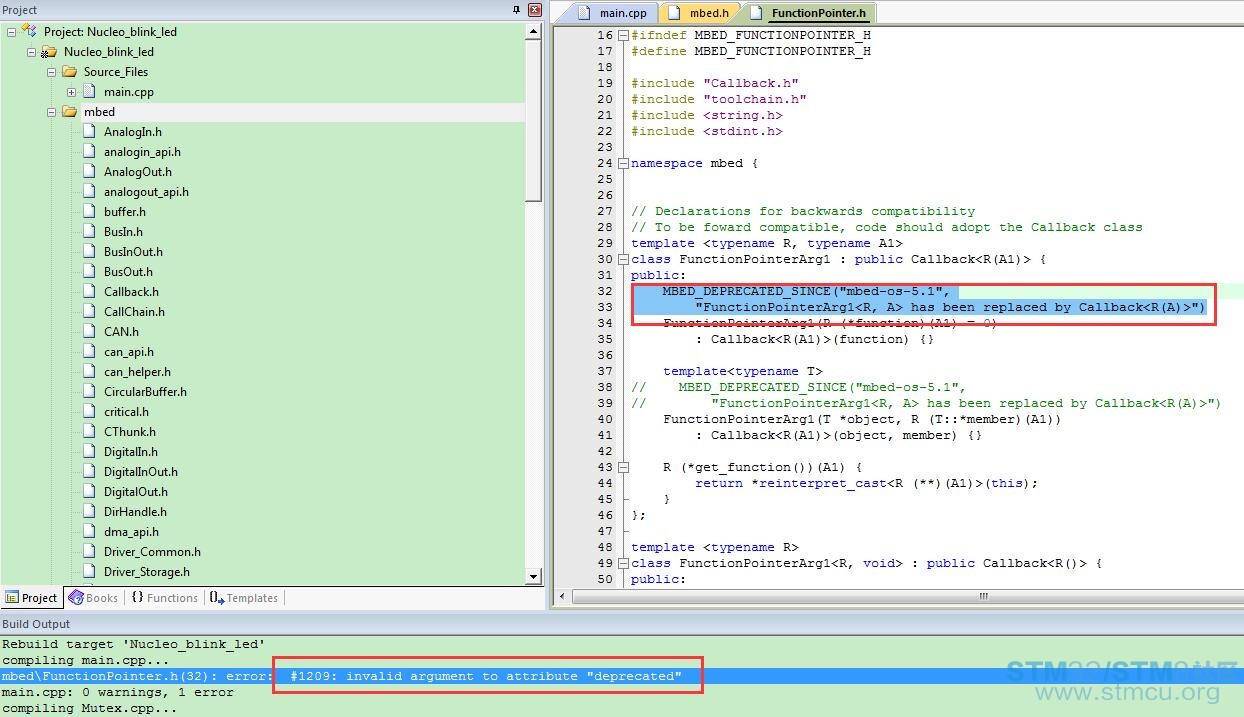Select Driver_Common.h in the project tree
This screenshot has height=717, width=1244.
tap(152, 552)
